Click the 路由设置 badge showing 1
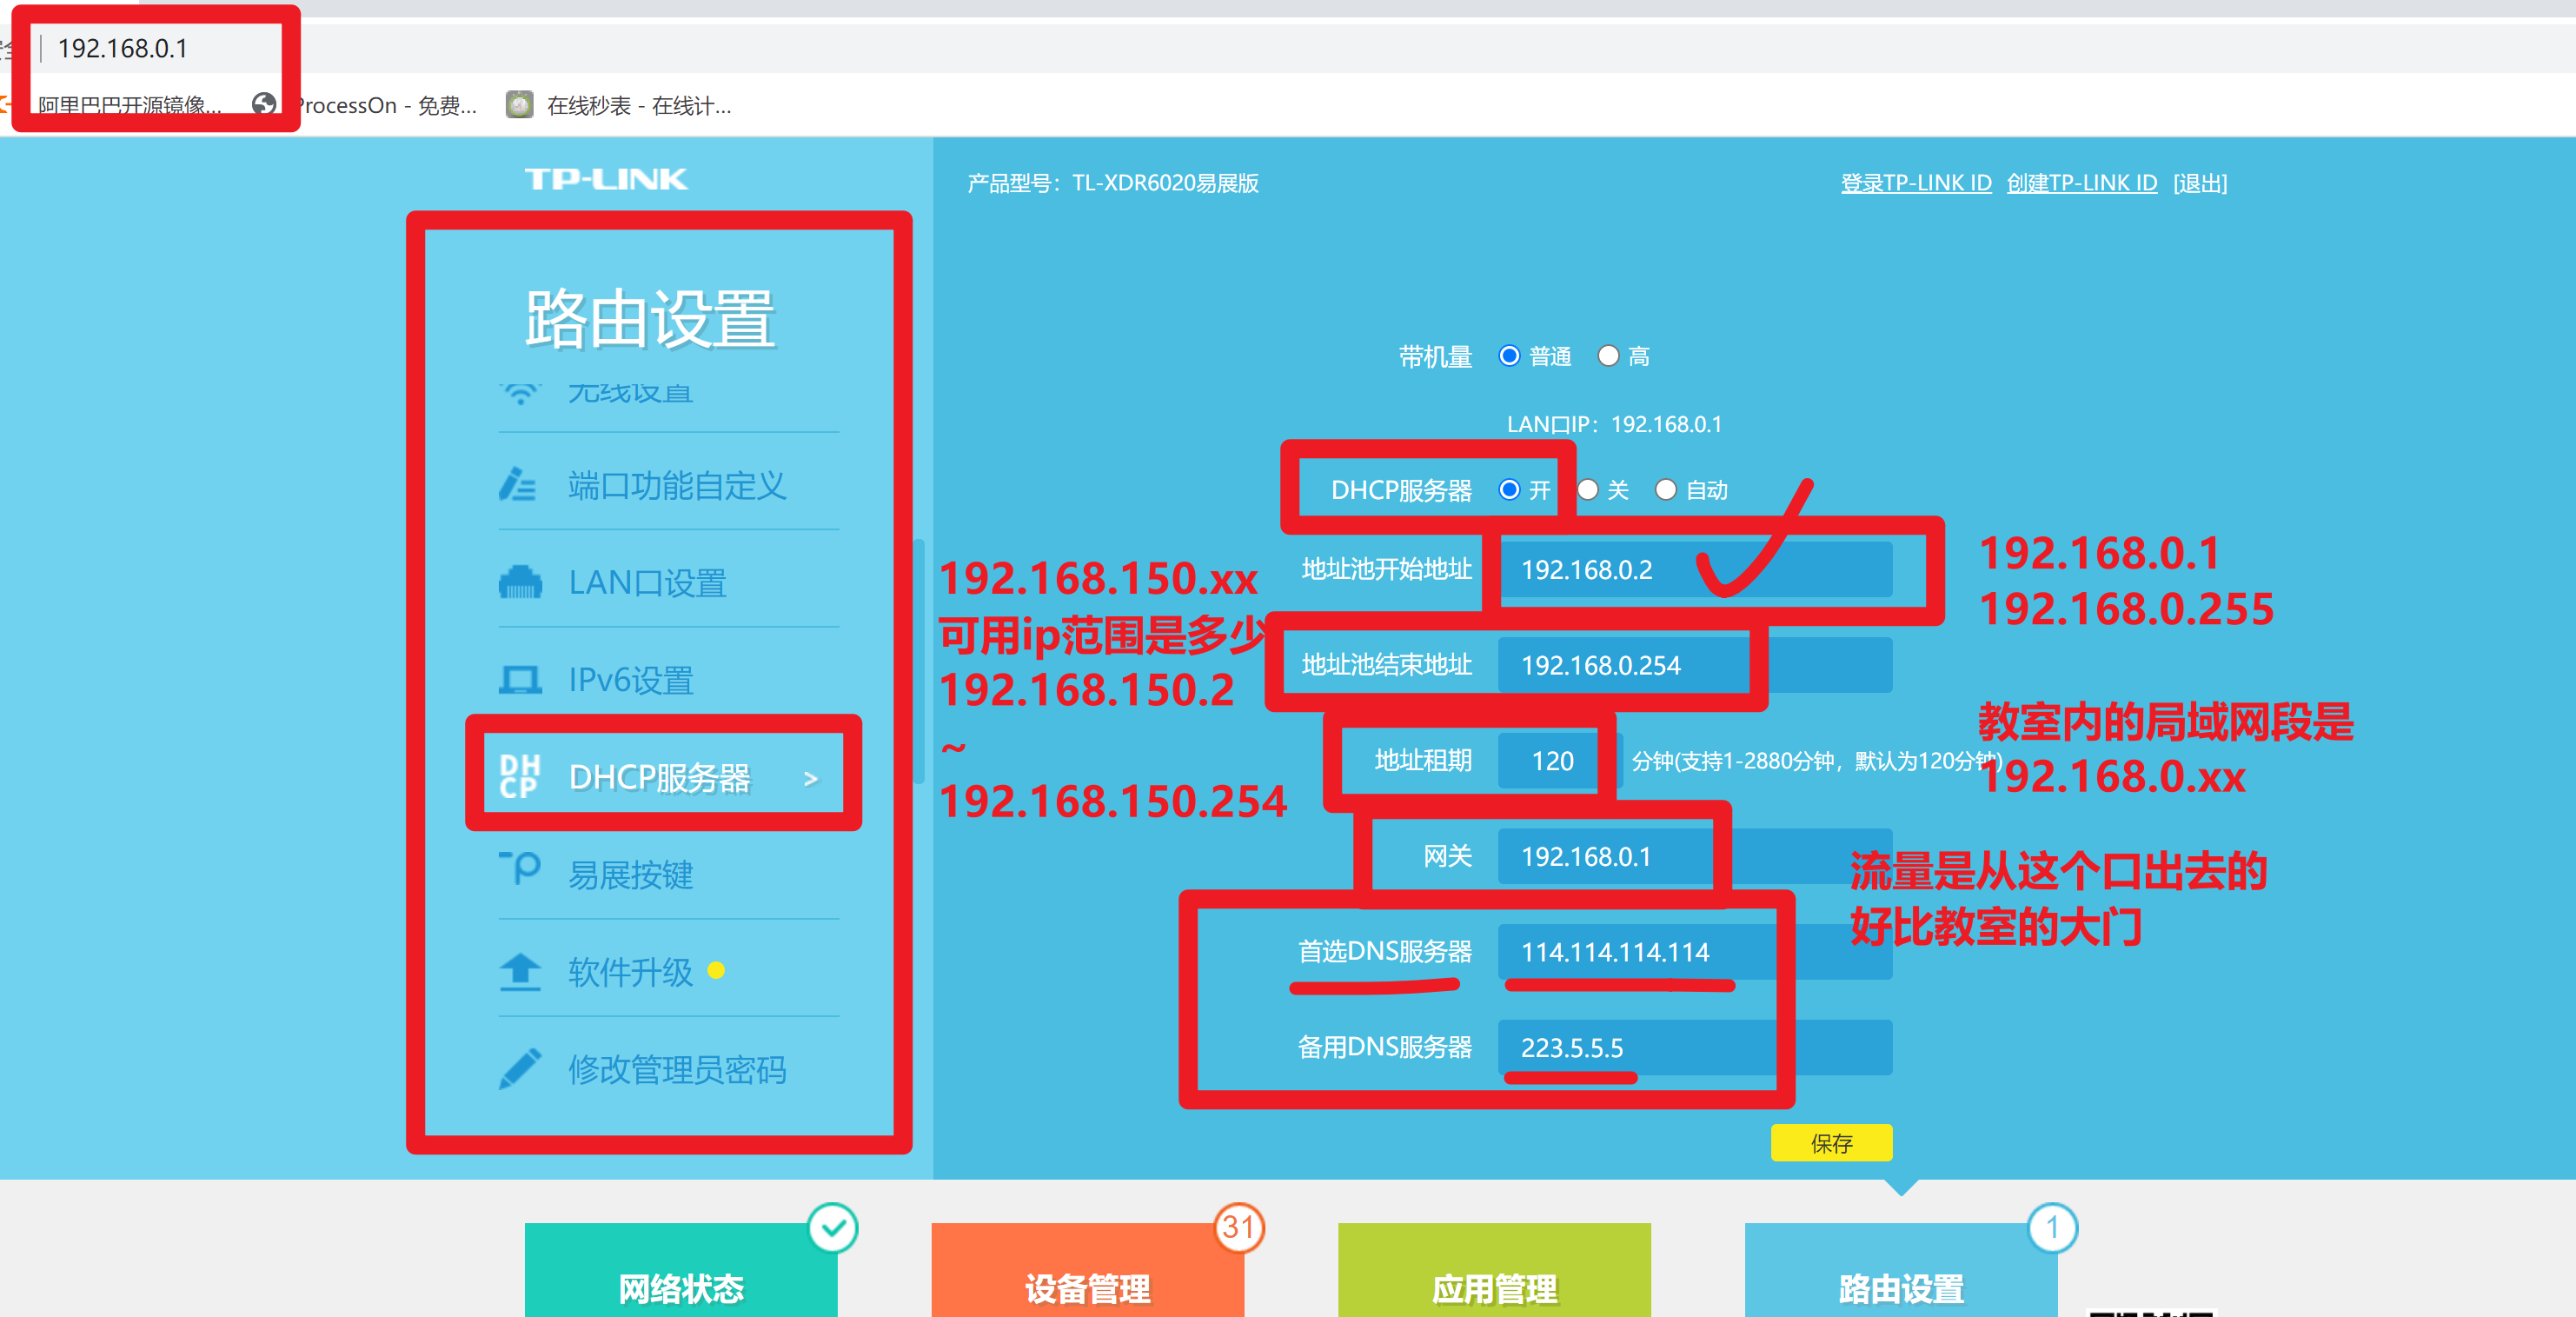The width and height of the screenshot is (2576, 1317). [x=2052, y=1228]
